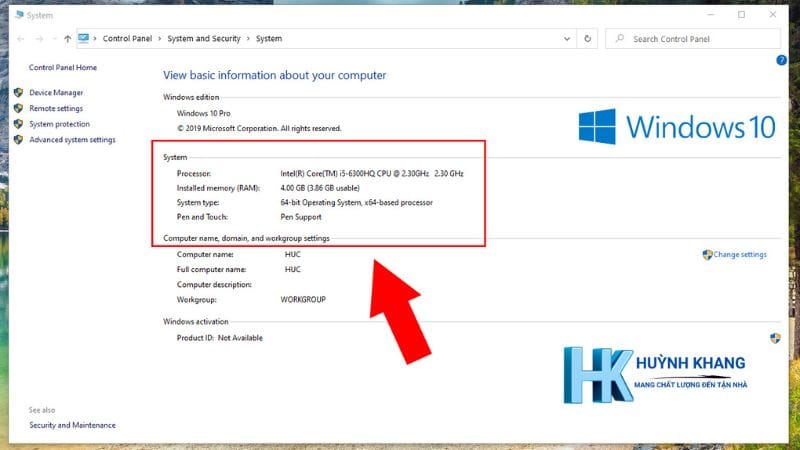Click the back navigation arrow

pos(20,39)
